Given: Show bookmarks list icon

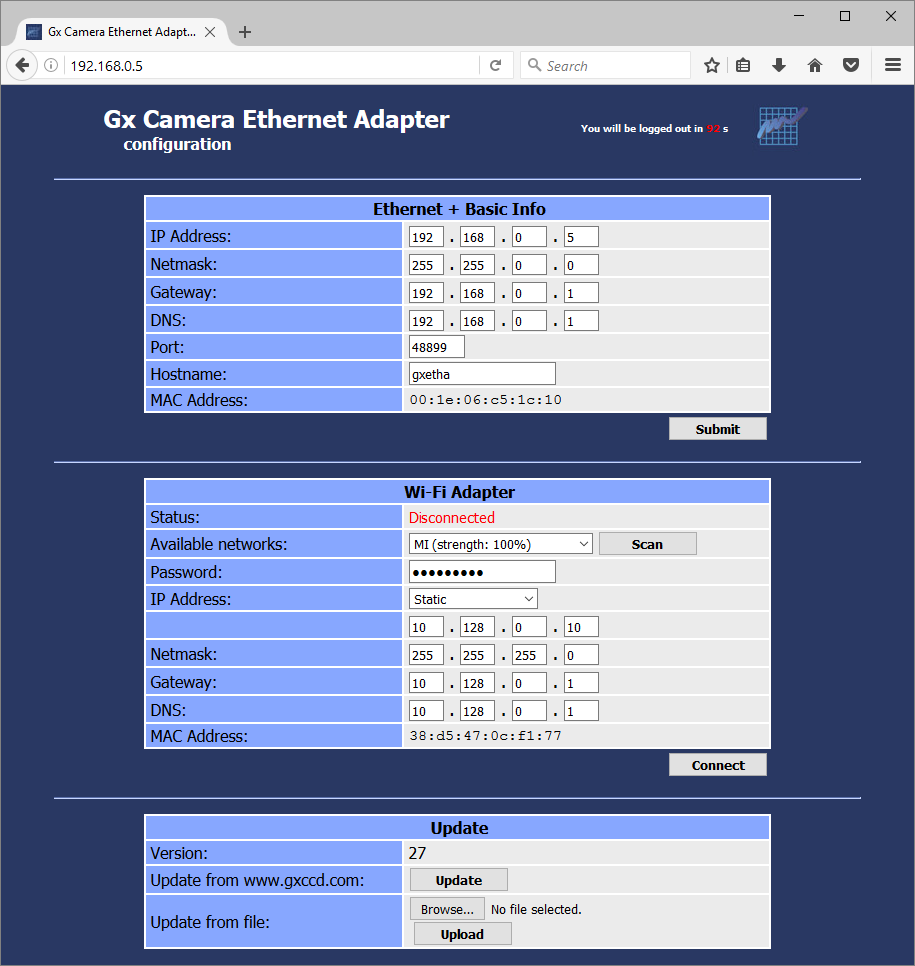Looking at the screenshot, I should 743,65.
